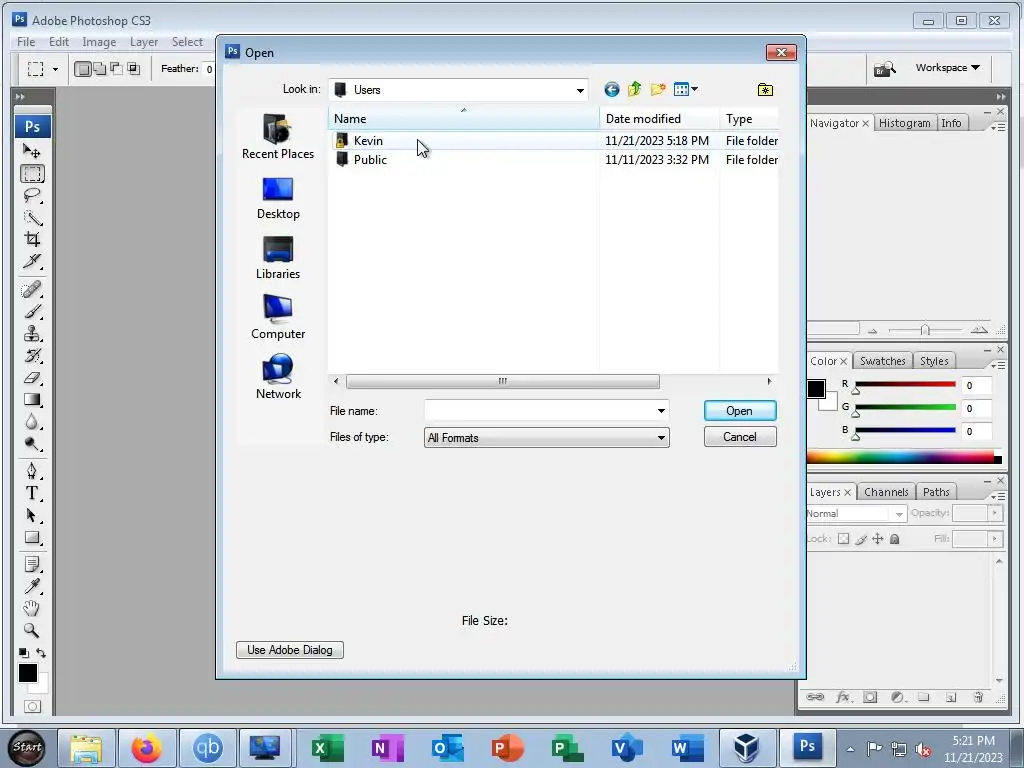Expand the Look in dropdown

pos(580,90)
